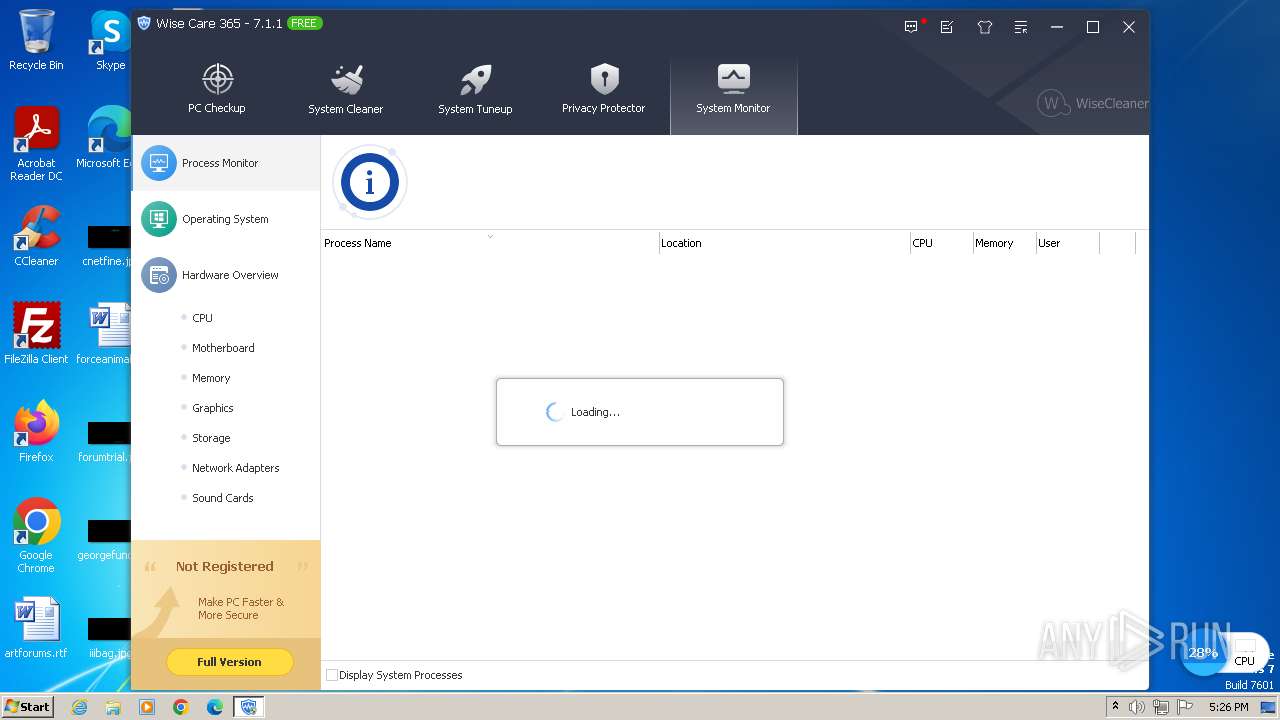
Task: Click the PC Checkup target icon
Action: (217, 78)
